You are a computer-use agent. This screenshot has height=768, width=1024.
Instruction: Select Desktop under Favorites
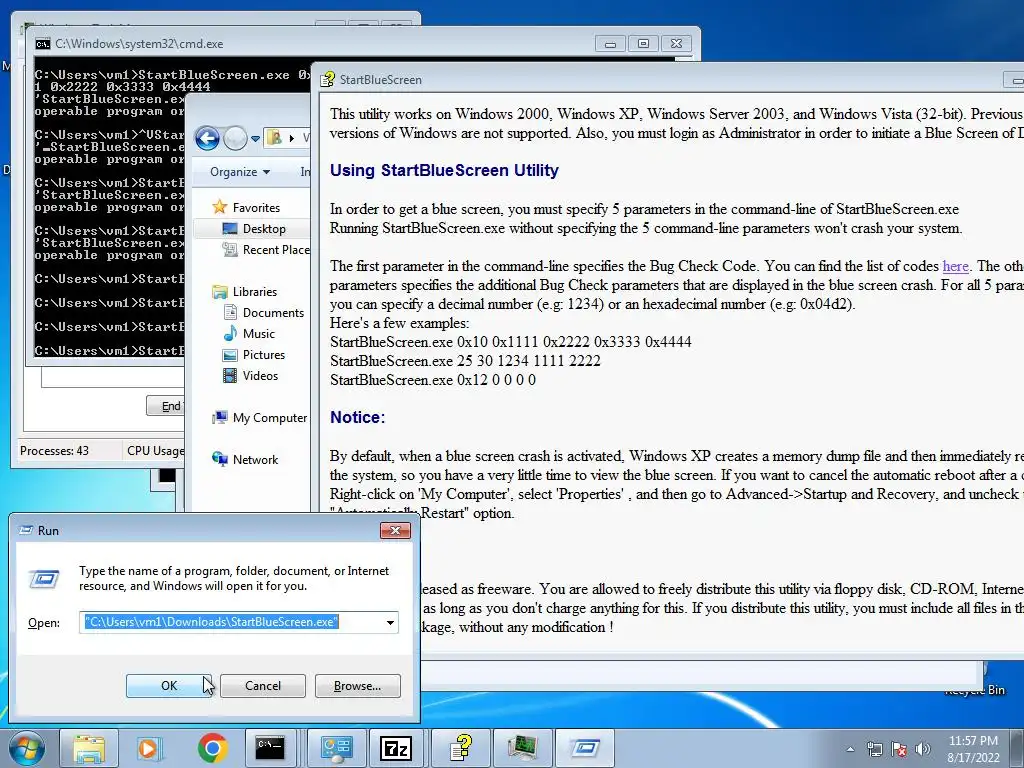point(264,229)
